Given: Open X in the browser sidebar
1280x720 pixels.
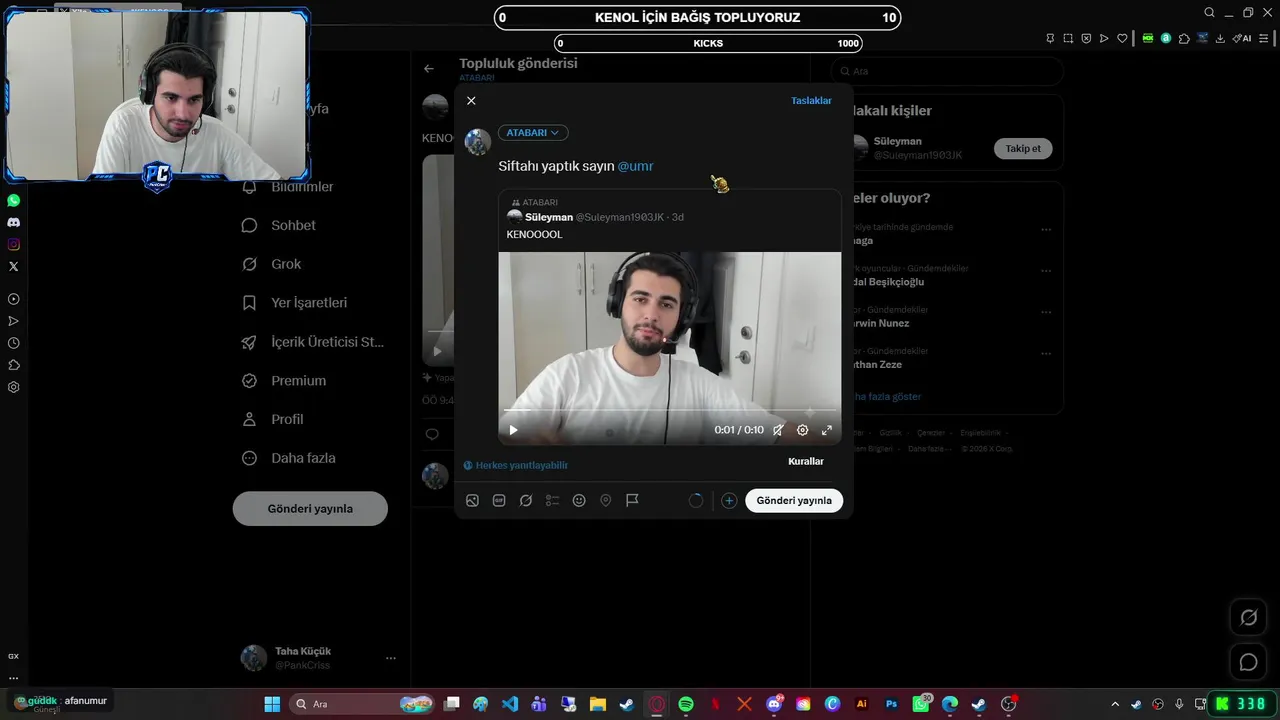Looking at the screenshot, I should click(x=13, y=267).
